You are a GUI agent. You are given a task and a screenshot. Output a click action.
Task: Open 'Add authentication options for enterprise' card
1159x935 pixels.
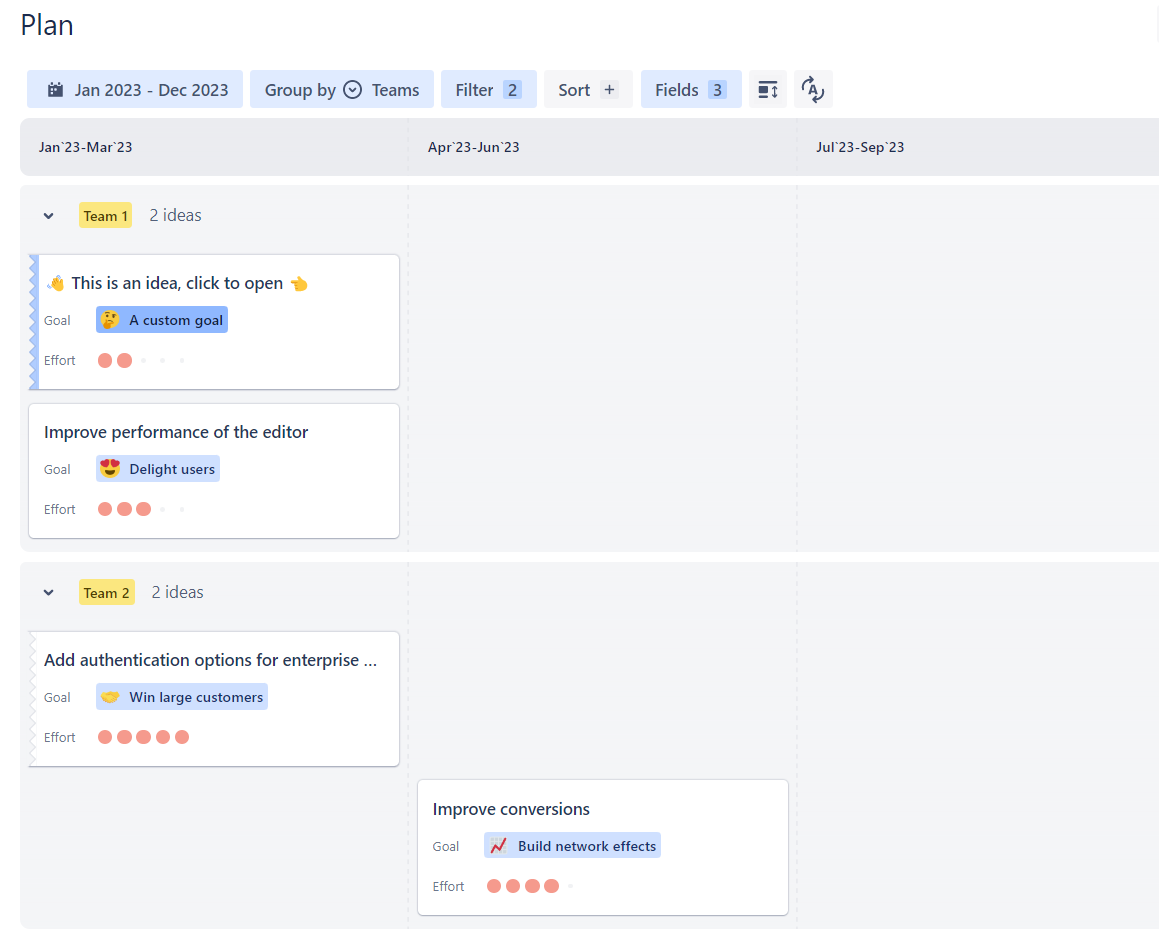pyautogui.click(x=214, y=698)
